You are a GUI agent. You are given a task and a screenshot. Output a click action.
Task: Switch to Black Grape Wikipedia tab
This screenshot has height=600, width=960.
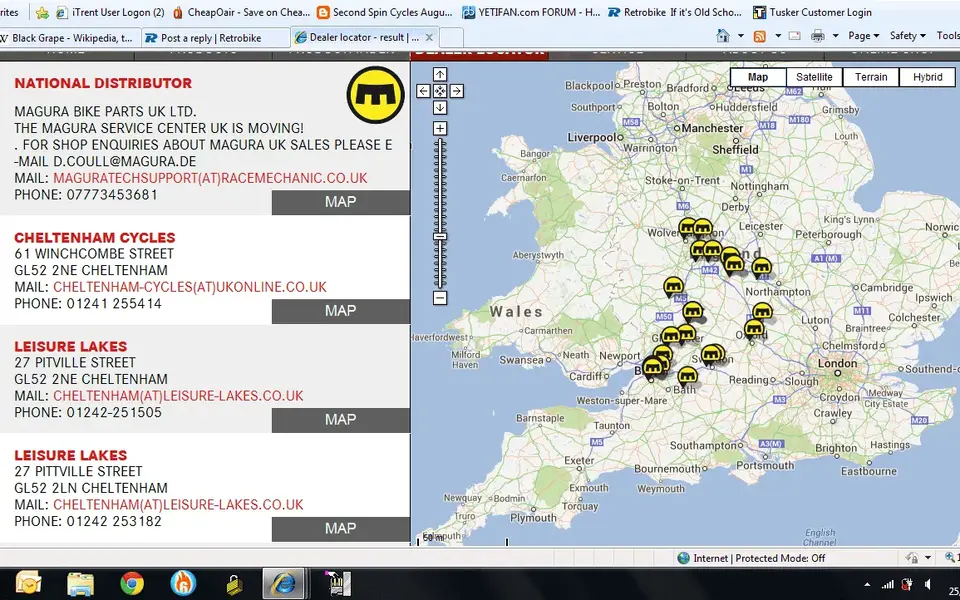(69, 38)
